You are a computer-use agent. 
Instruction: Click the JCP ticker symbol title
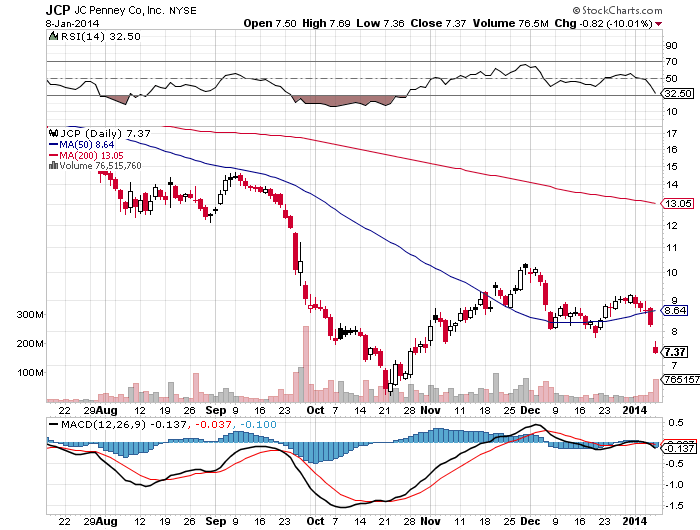58,10
